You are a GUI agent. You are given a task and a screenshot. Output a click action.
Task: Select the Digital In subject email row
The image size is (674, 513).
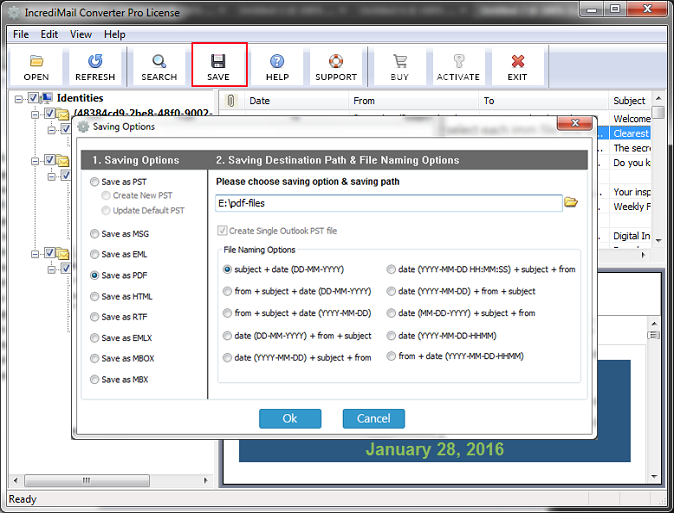click(631, 236)
